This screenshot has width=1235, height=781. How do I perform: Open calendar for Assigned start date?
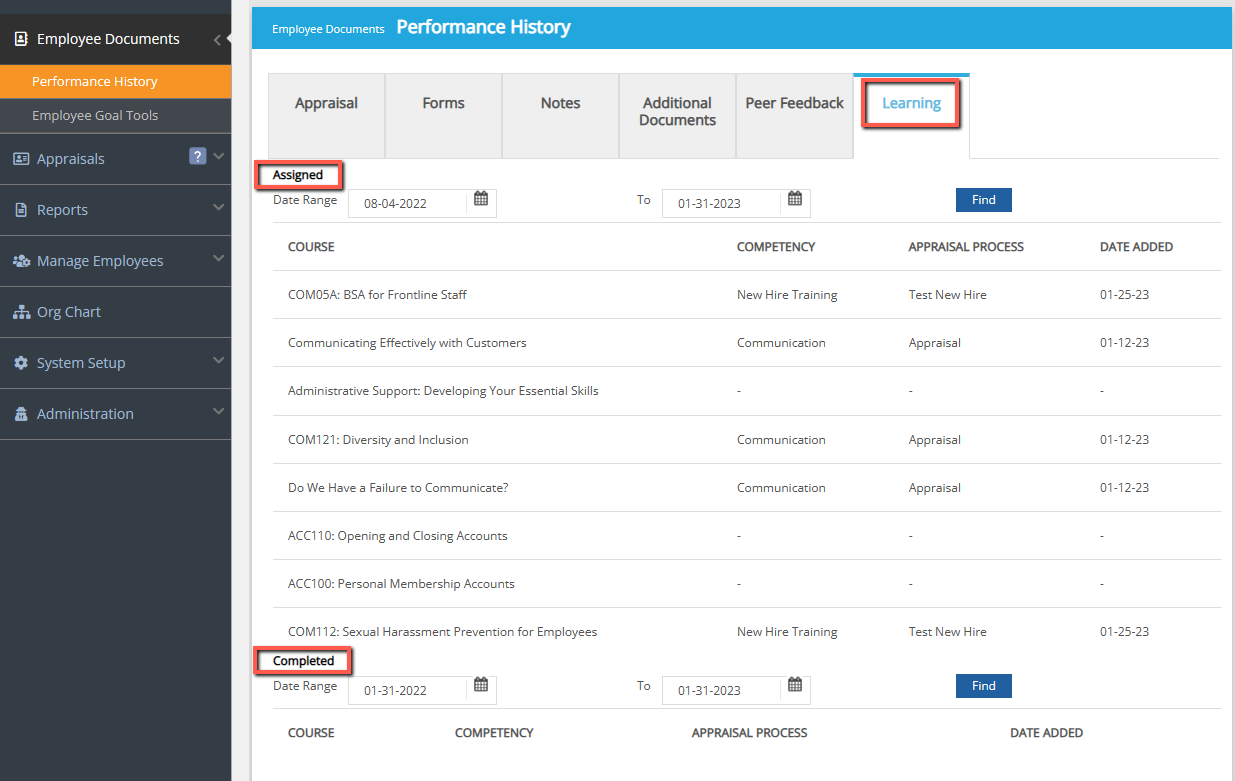tap(481, 199)
